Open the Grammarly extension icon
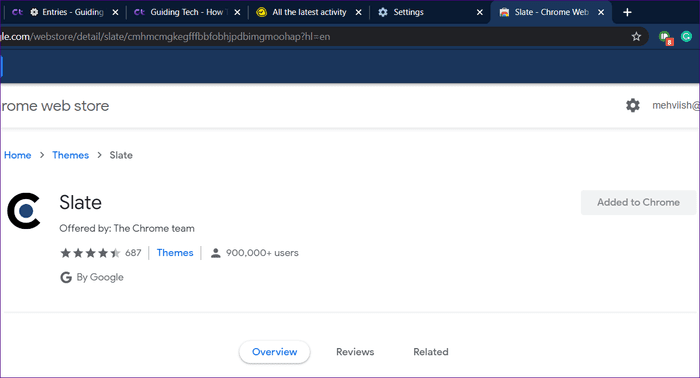The width and height of the screenshot is (700, 378). (x=686, y=37)
